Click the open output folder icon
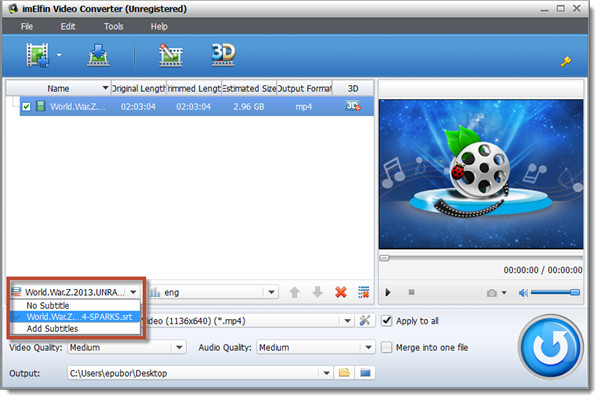Viewport: 600px width, 400px height. [x=344, y=372]
